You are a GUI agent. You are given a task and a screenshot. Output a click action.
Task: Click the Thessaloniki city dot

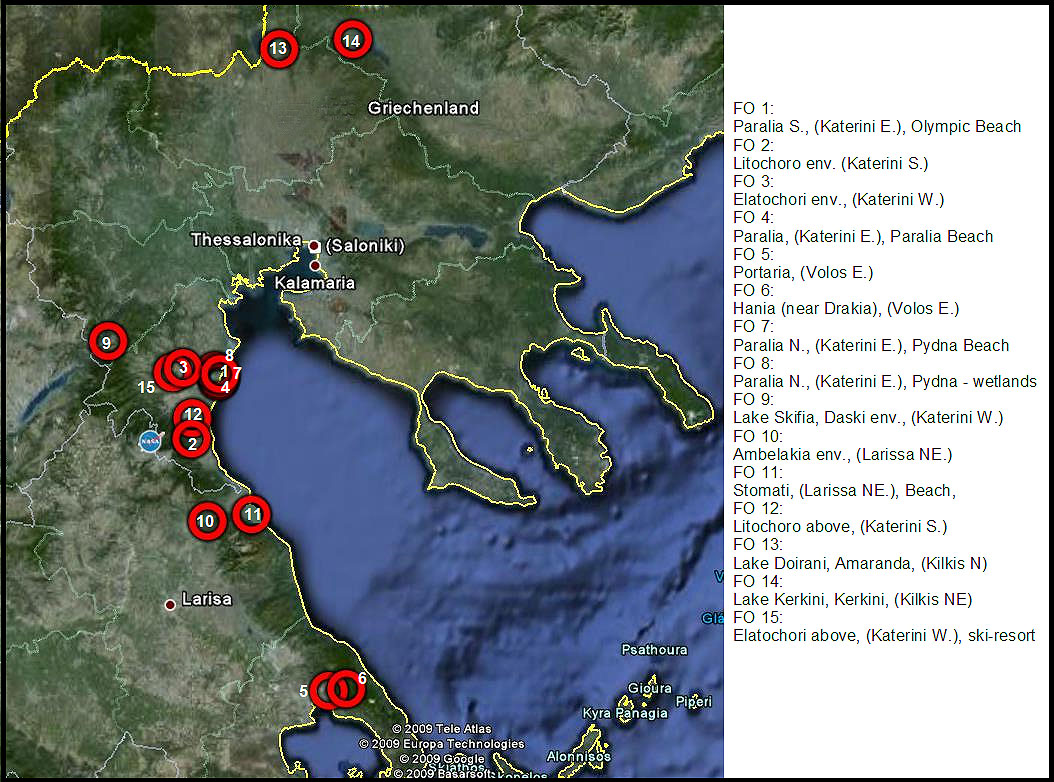[x=314, y=245]
